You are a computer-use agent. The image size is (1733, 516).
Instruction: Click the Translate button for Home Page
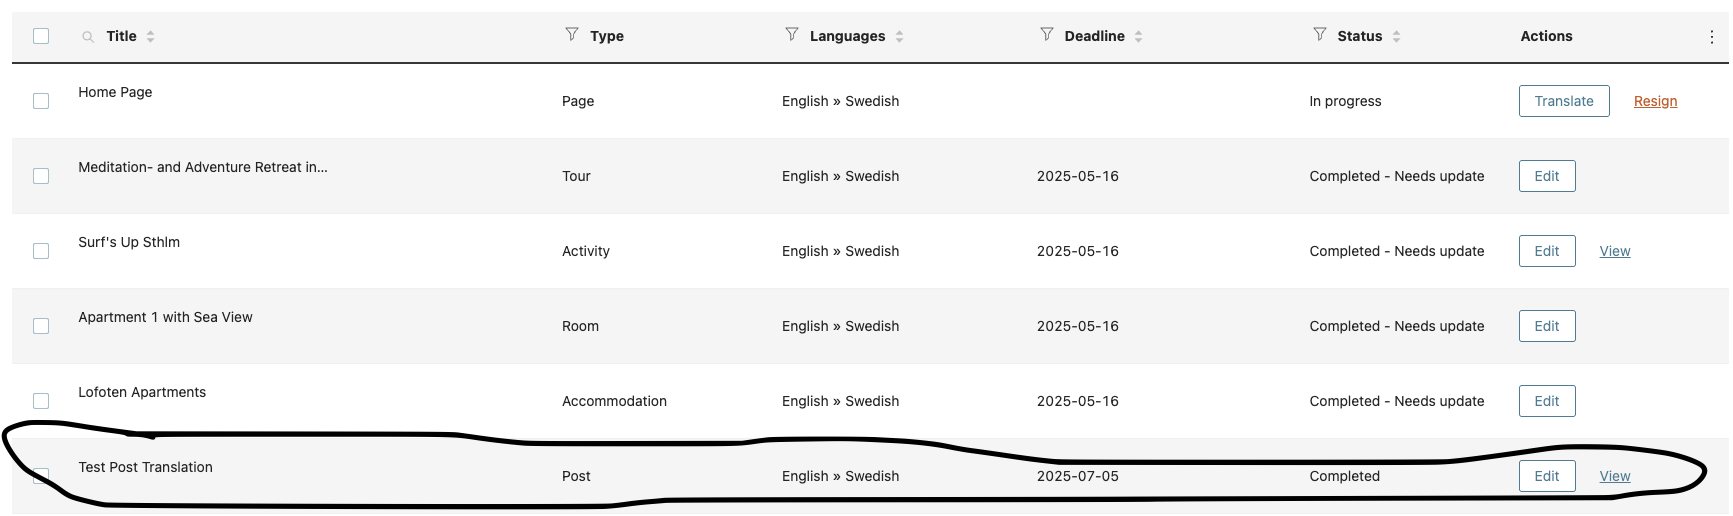[1564, 101]
